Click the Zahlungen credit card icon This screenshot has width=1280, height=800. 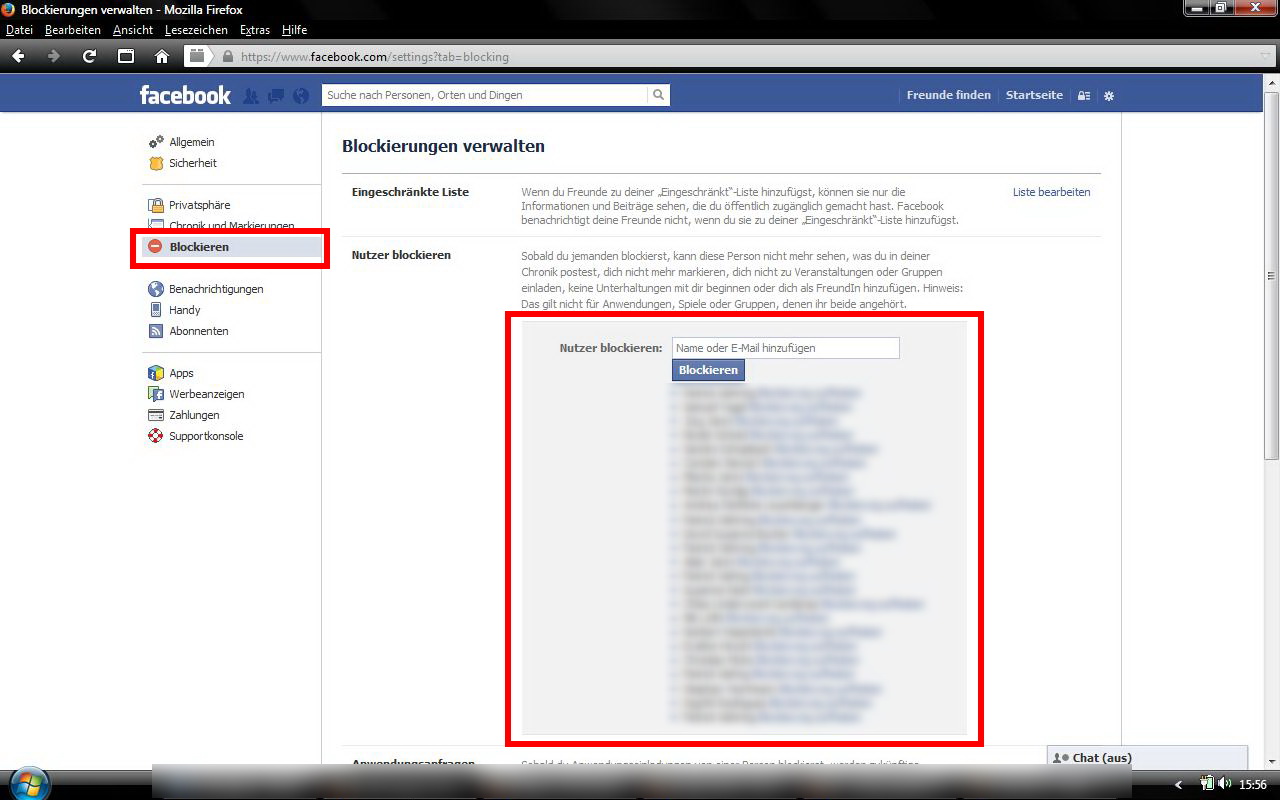tap(156, 415)
